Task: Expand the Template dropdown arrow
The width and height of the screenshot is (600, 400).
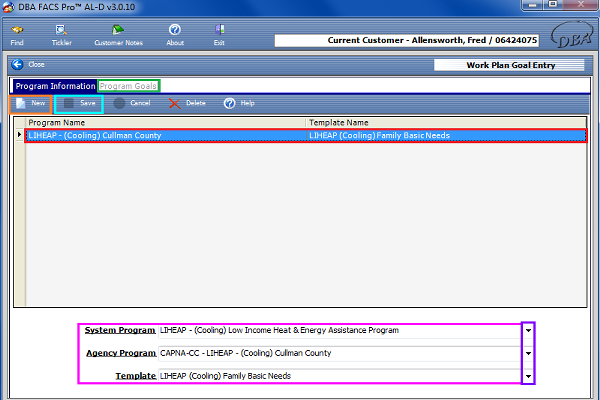Action: coord(528,376)
